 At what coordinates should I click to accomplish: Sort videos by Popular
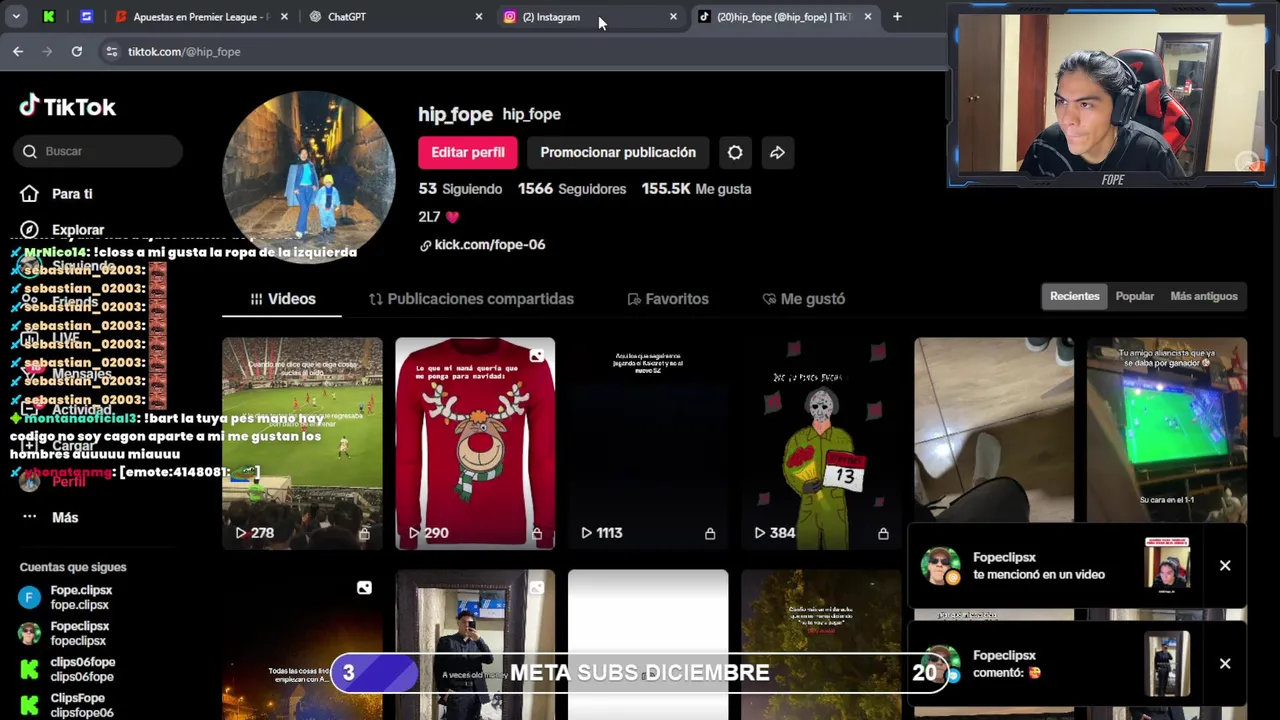1134,296
